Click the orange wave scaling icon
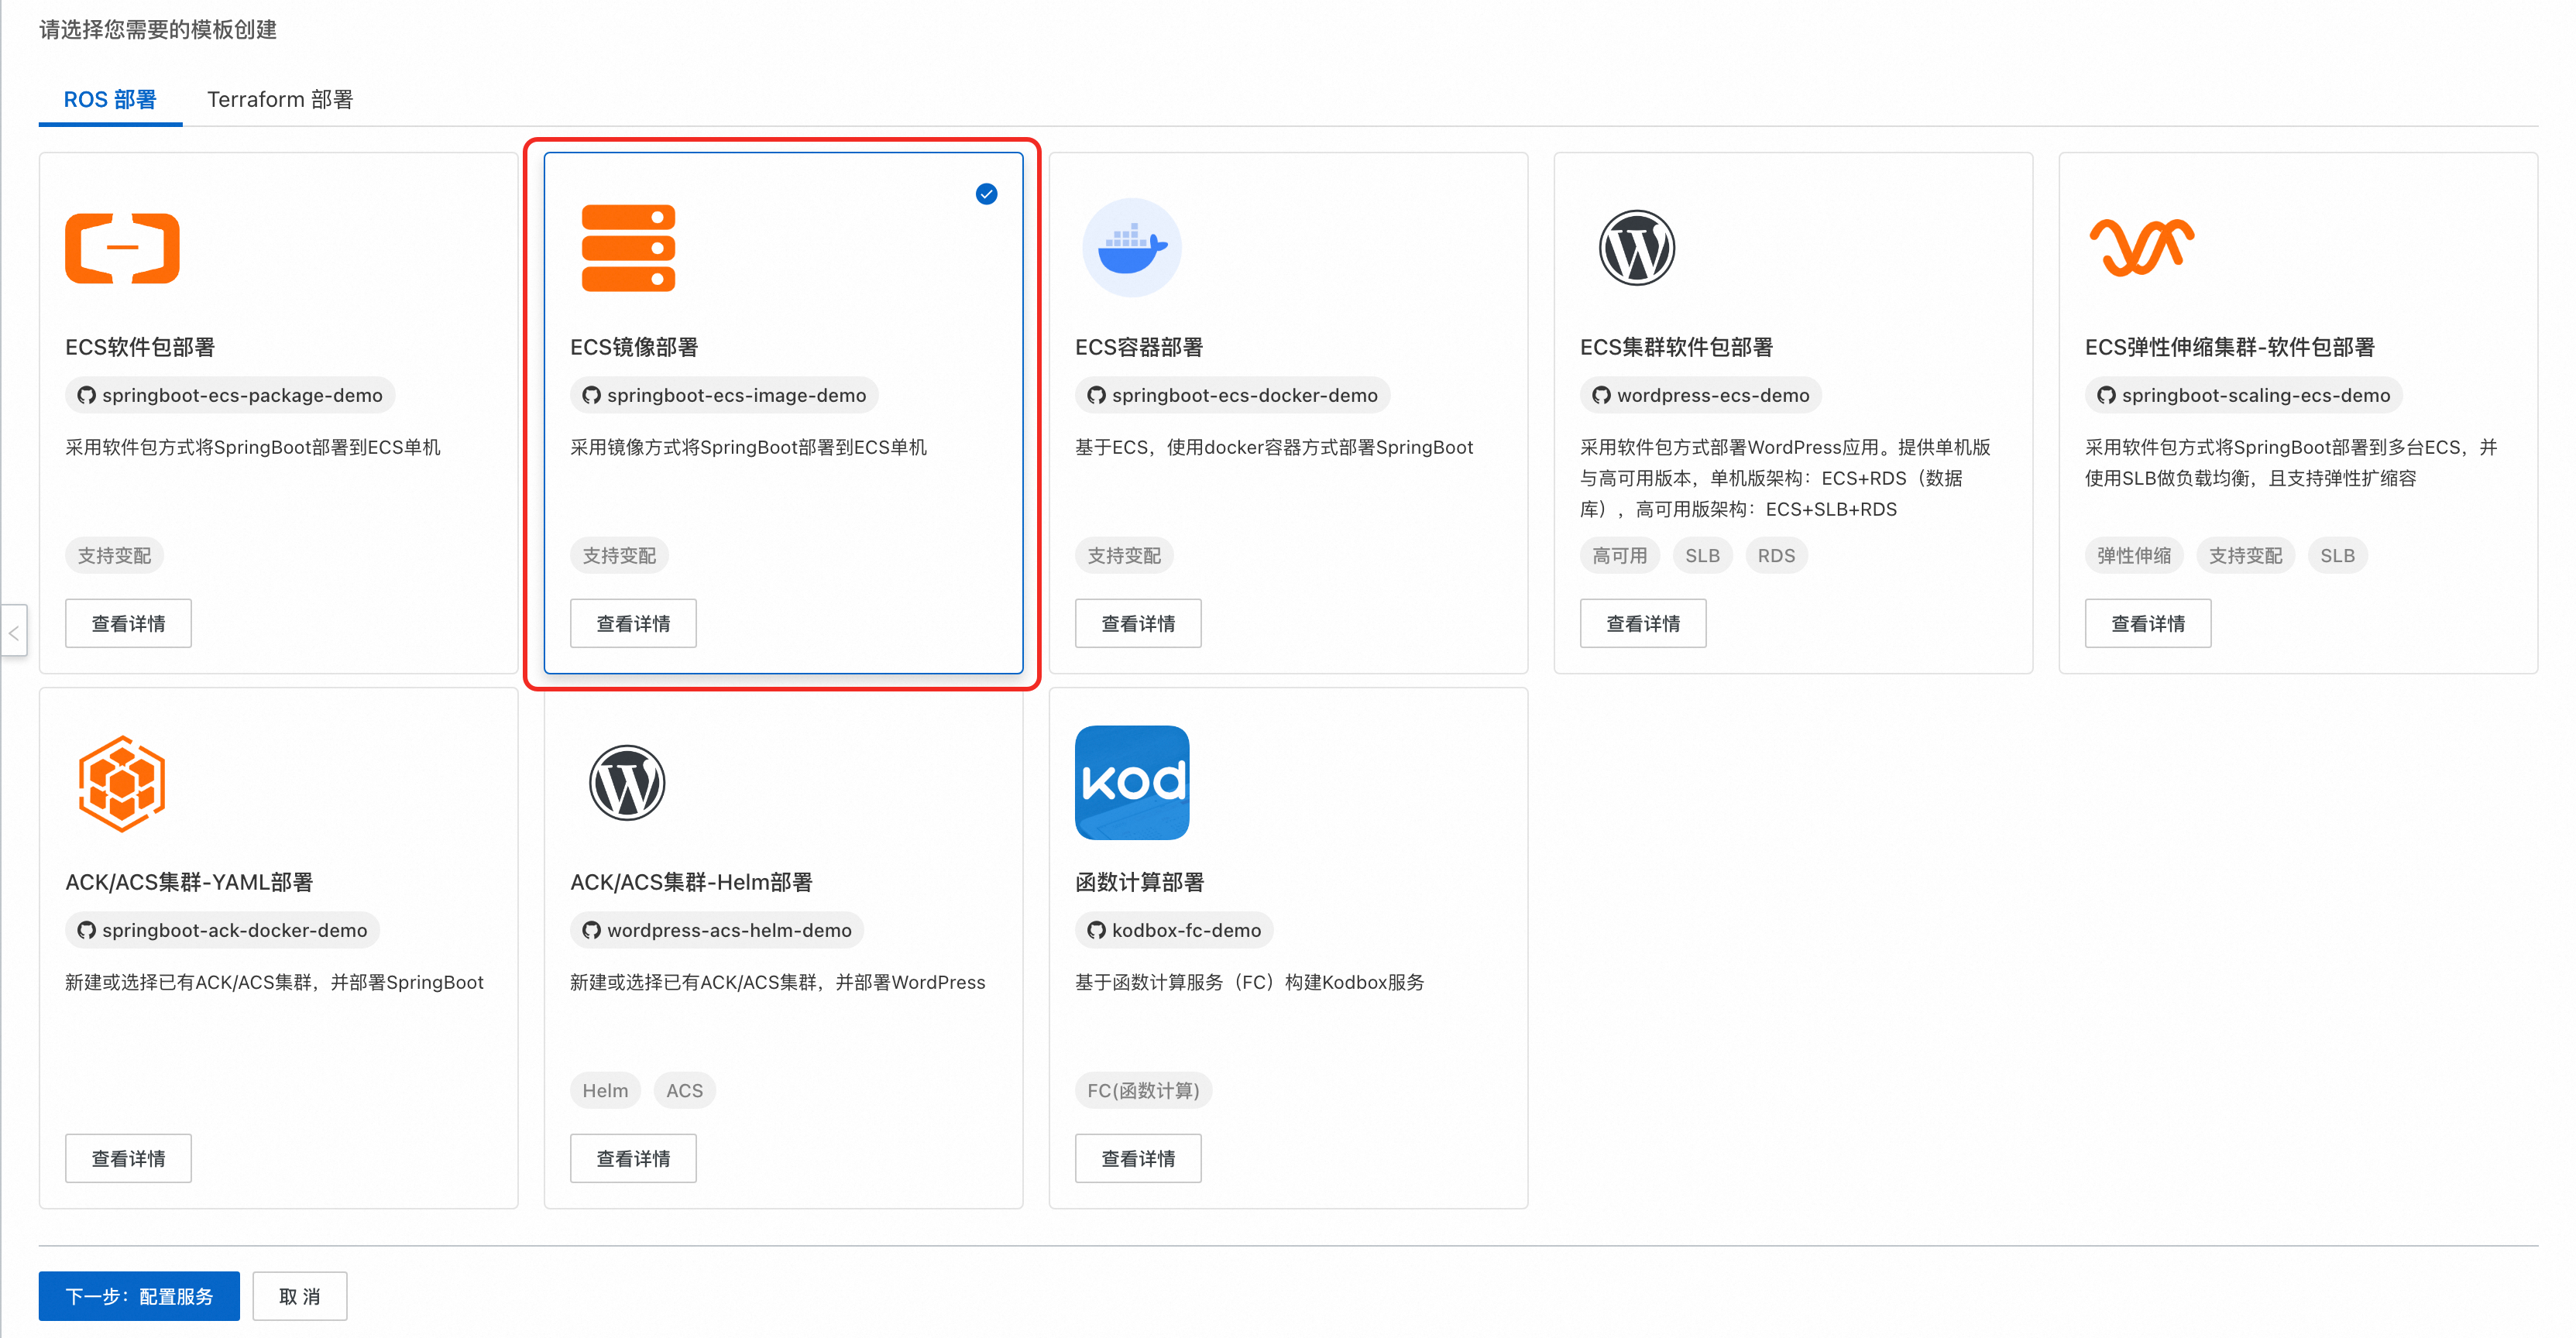This screenshot has width=2576, height=1338. (2141, 247)
